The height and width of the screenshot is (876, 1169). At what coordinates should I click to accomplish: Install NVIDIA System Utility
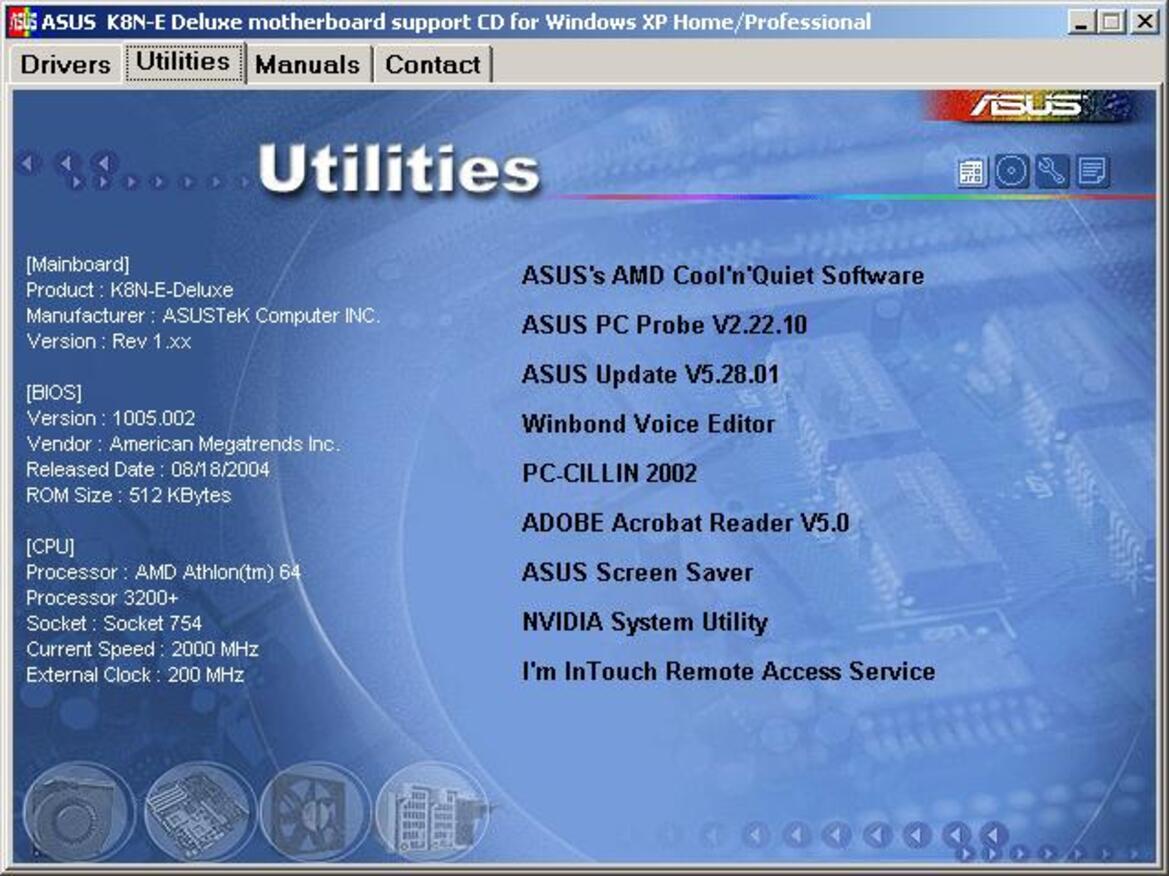(645, 622)
